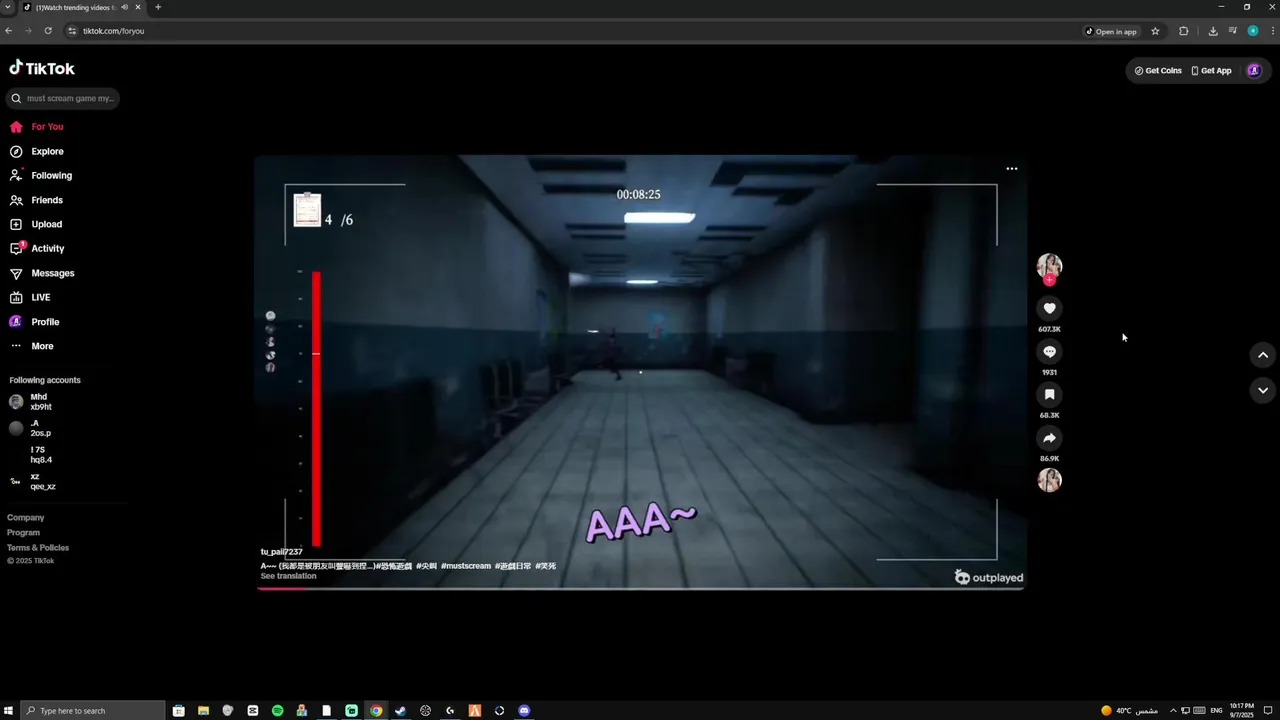Screen dimensions: 1280x720
Task: Open the Chrome media controls icon
Action: (1233, 31)
